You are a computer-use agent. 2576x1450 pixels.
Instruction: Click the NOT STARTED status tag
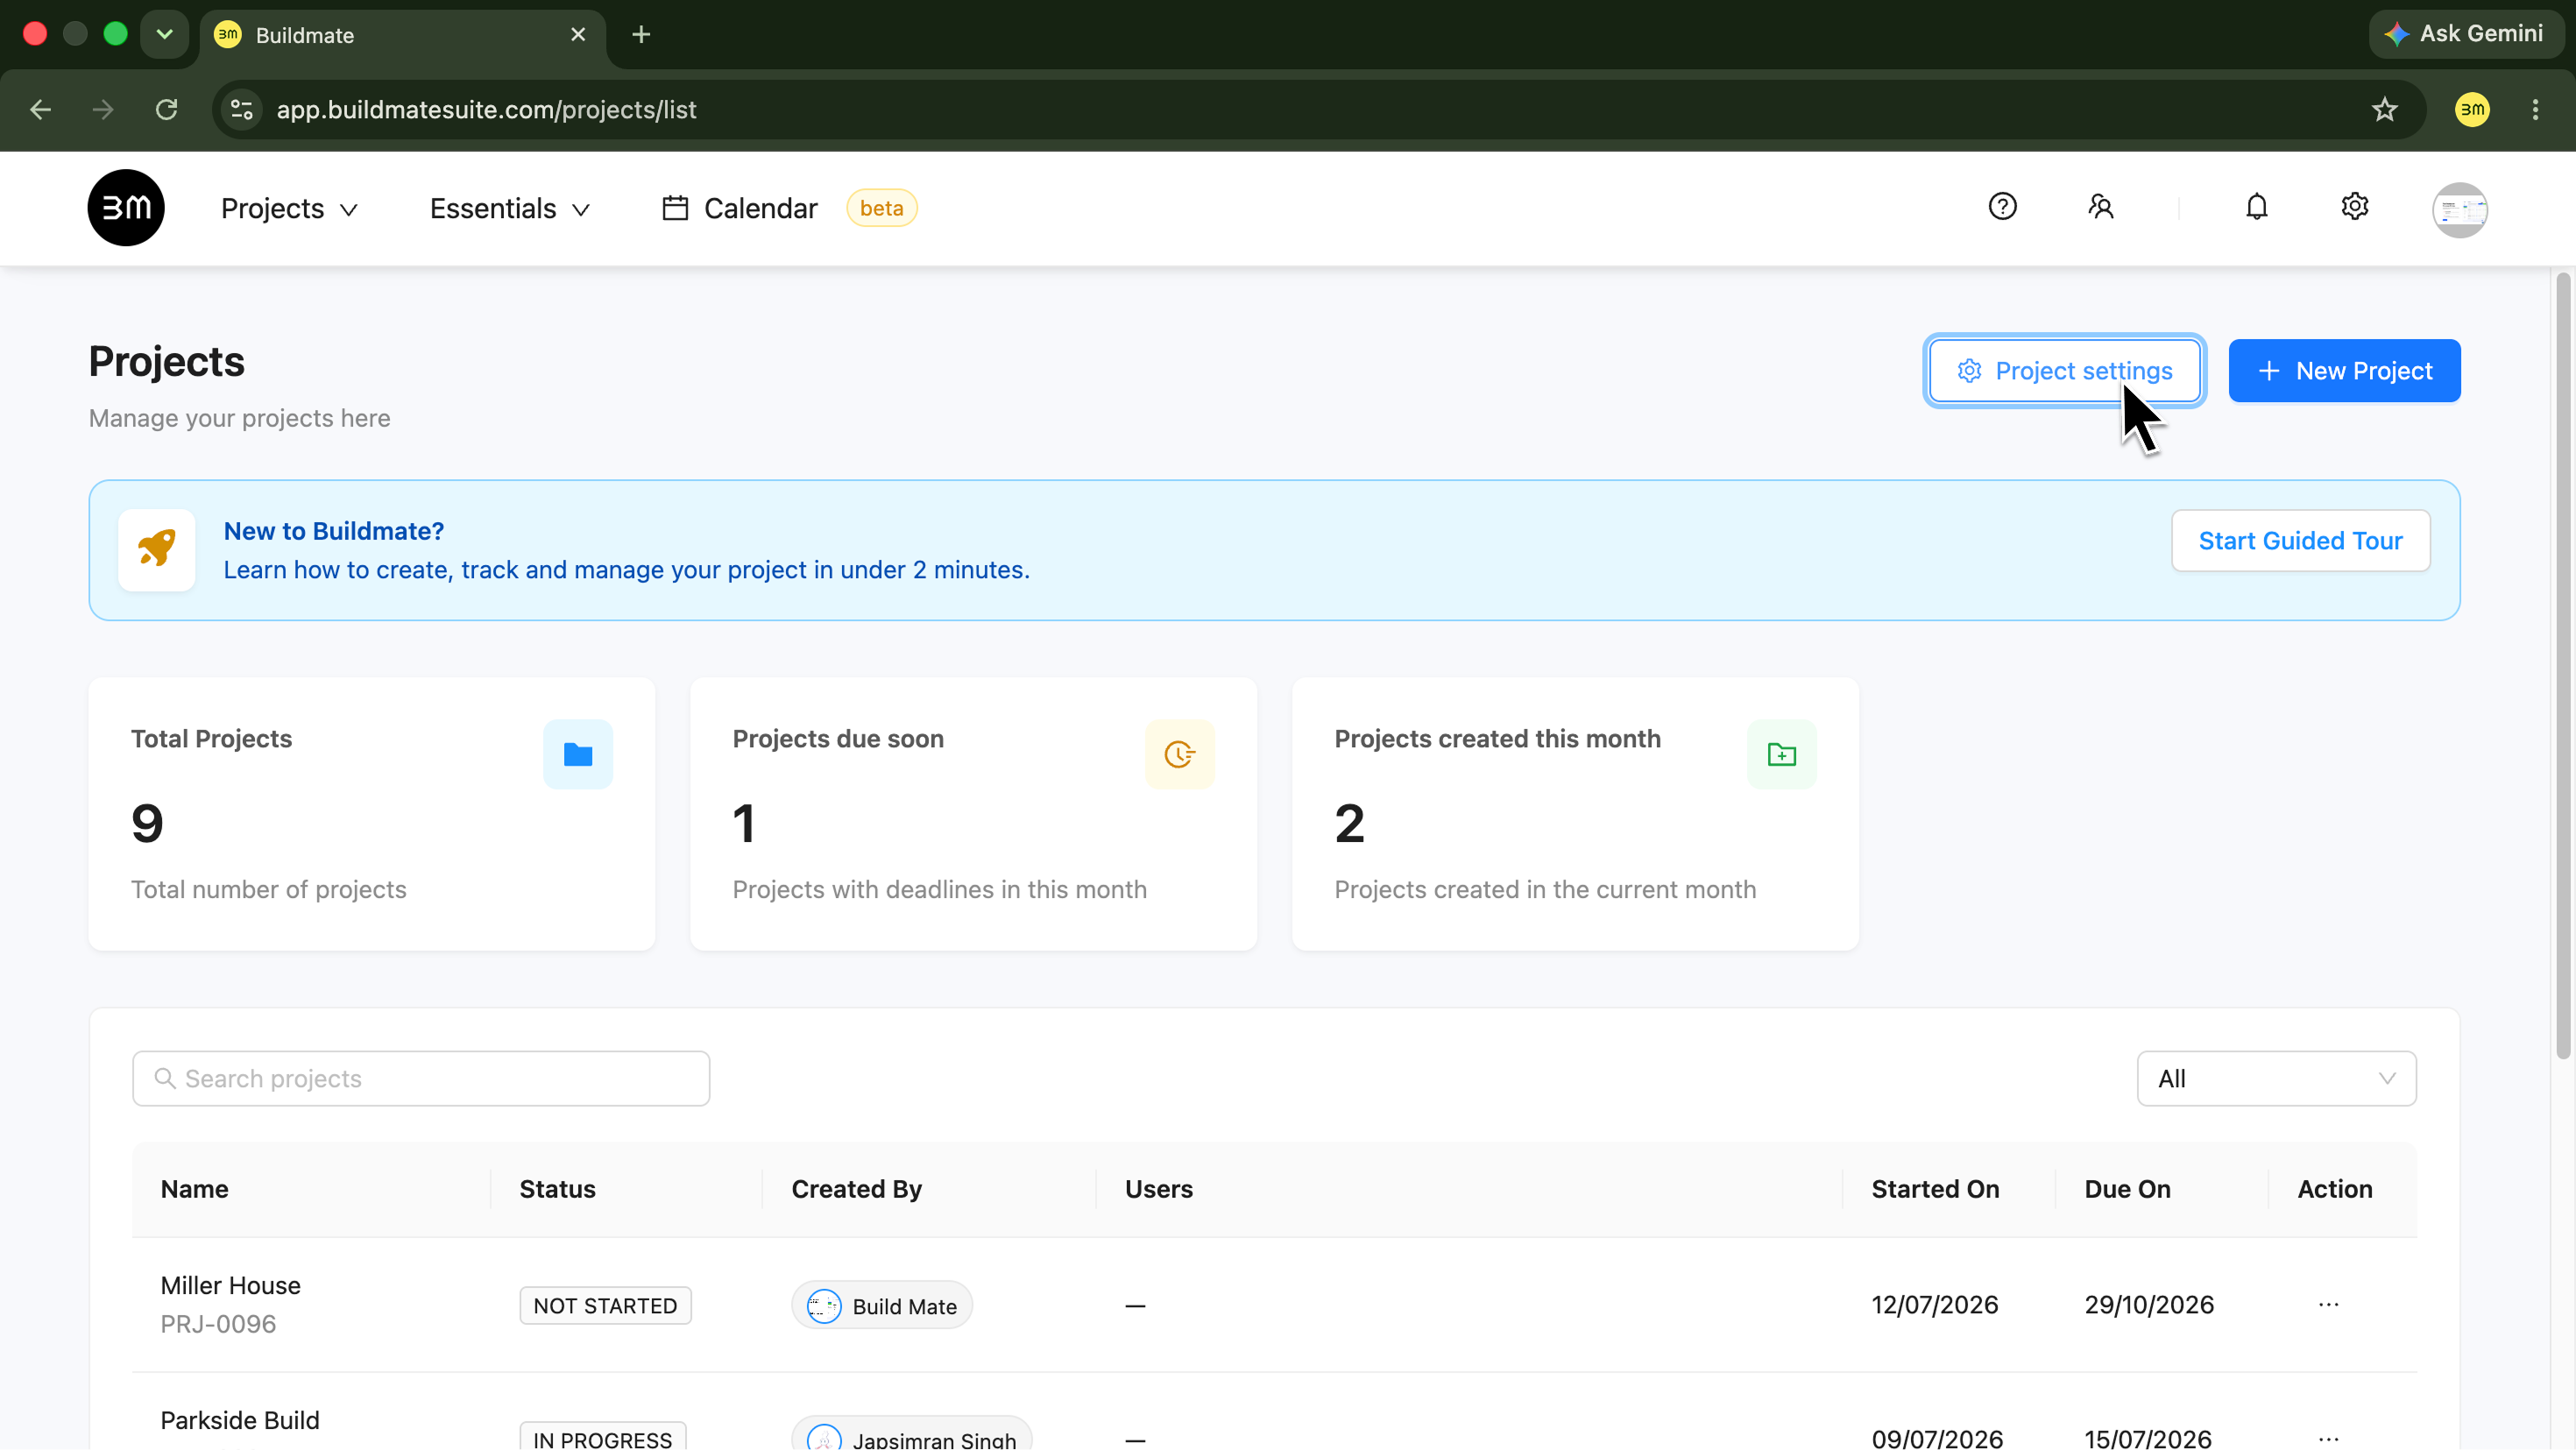click(605, 1306)
